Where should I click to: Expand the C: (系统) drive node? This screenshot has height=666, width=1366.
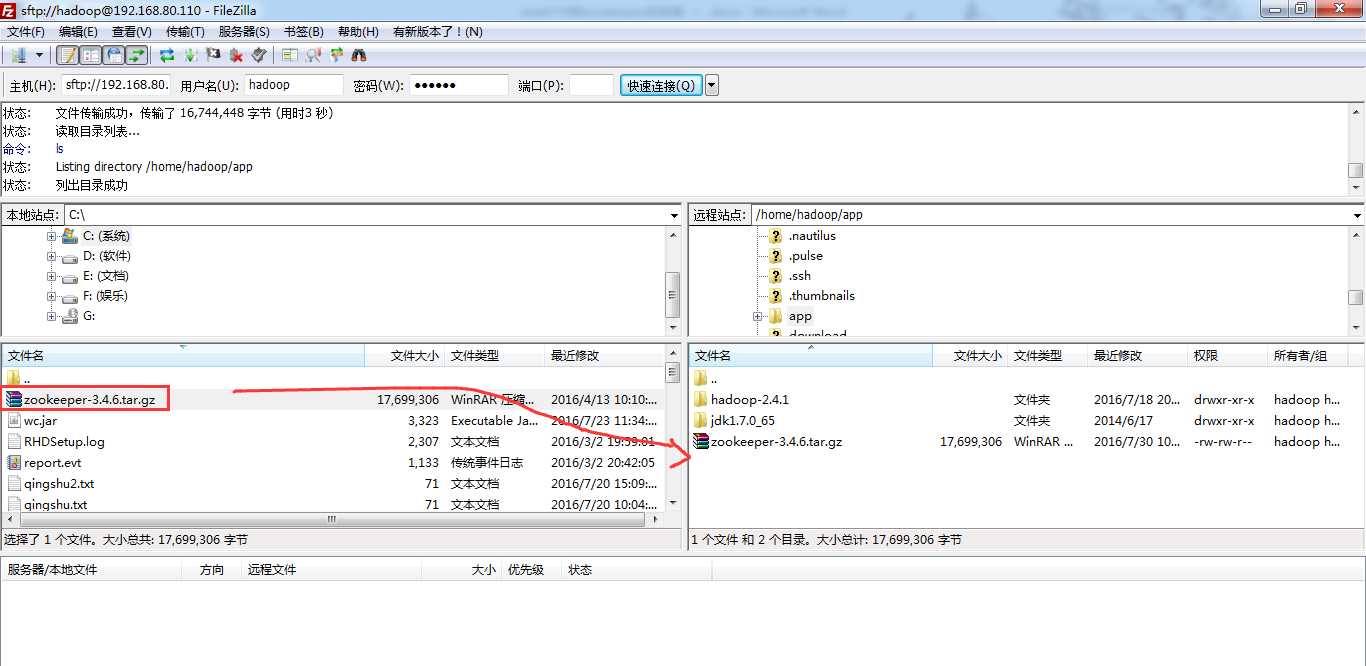click(x=52, y=236)
